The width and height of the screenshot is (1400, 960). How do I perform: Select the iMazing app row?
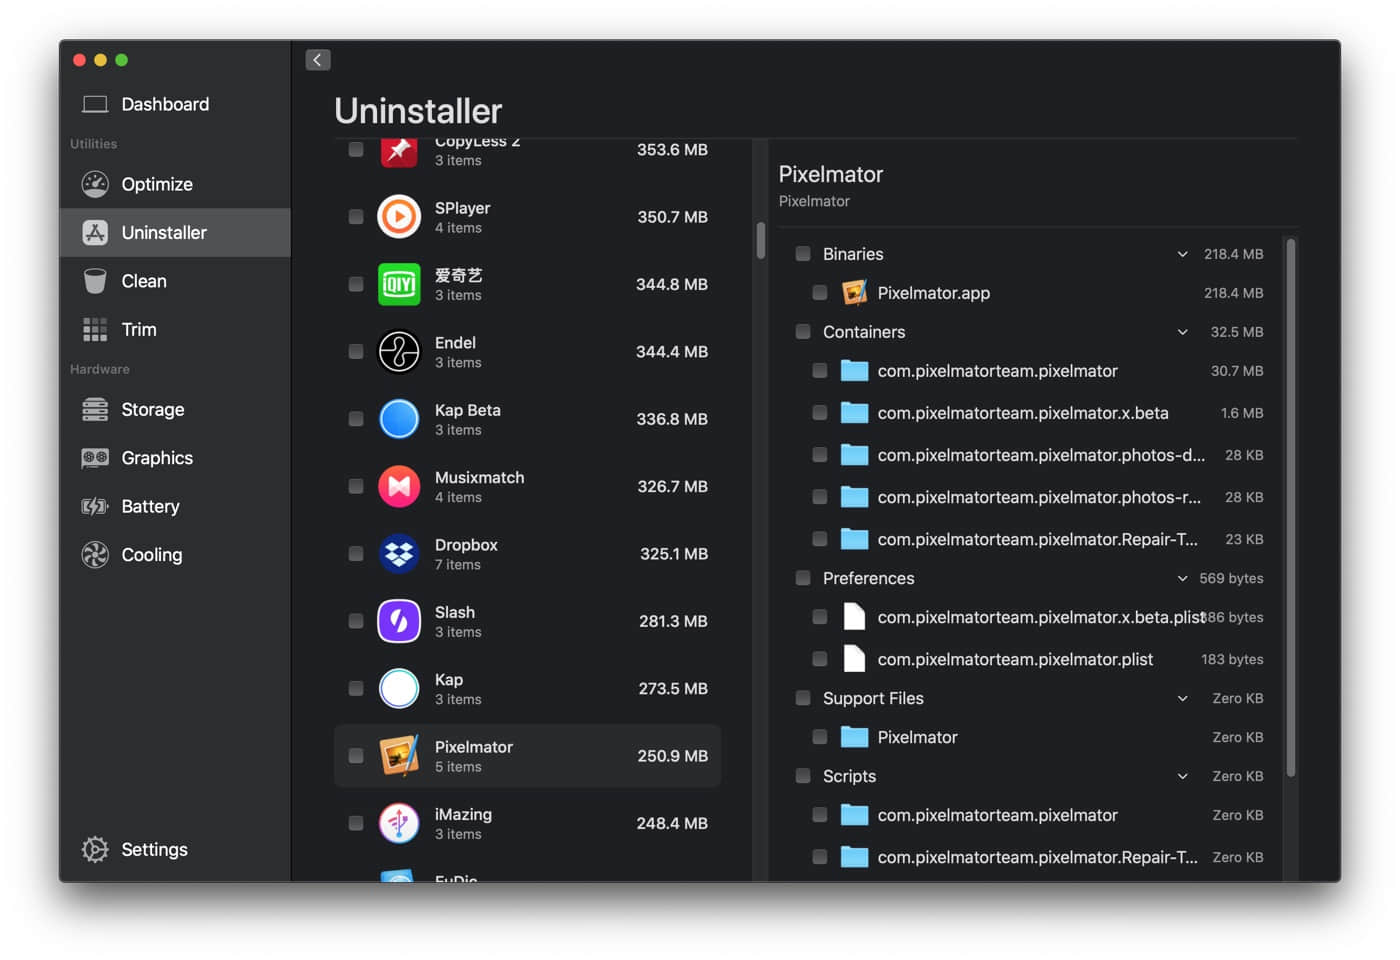click(x=527, y=823)
